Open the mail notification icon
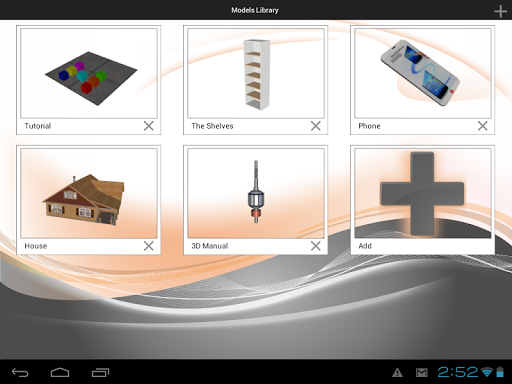This screenshot has width=512, height=384. [x=422, y=372]
